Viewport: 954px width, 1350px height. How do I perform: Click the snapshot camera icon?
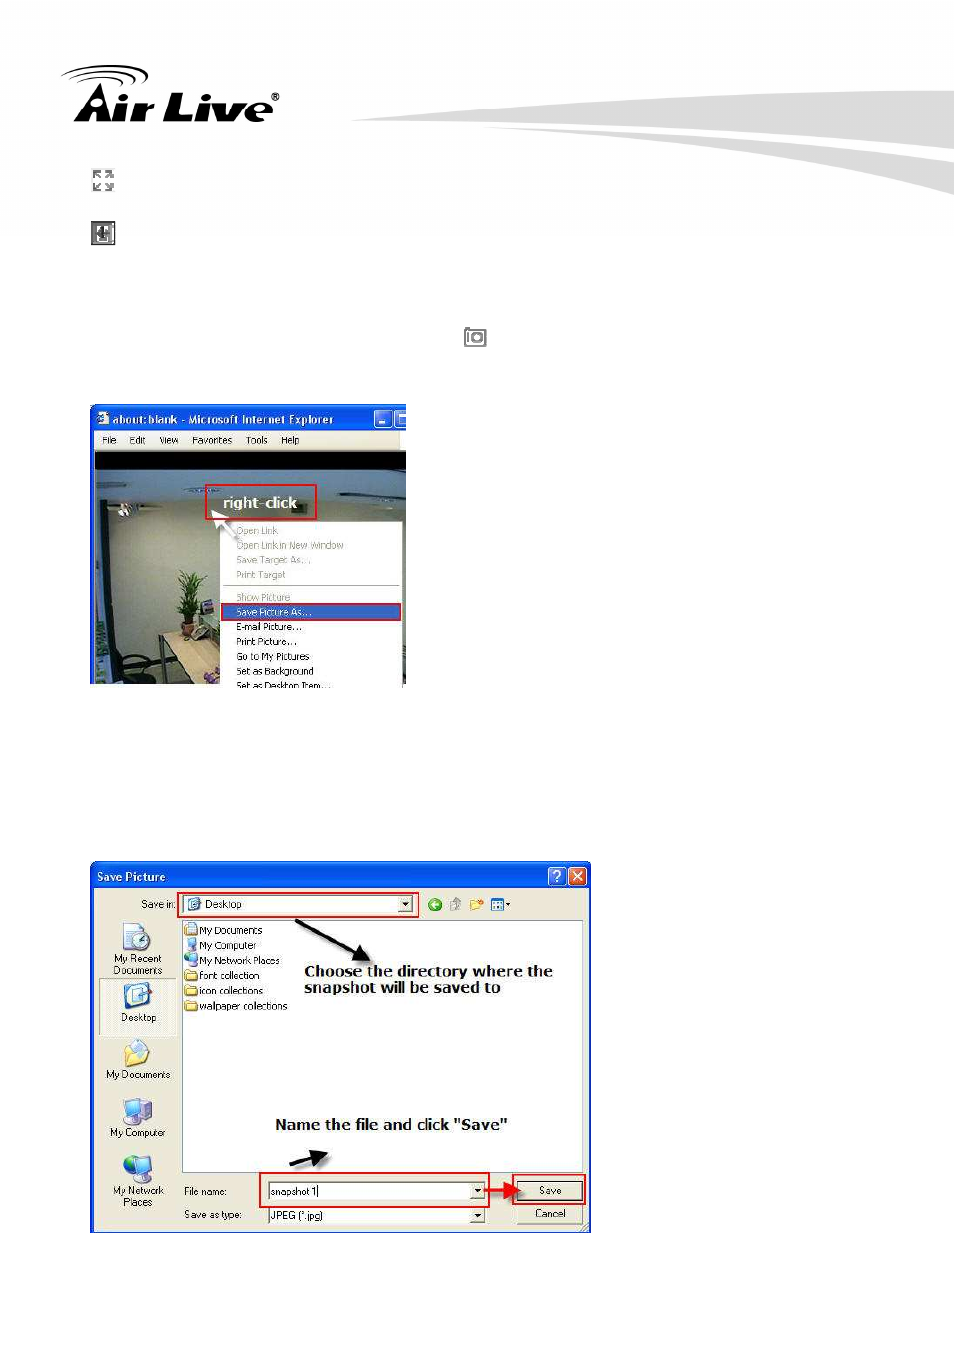475,337
